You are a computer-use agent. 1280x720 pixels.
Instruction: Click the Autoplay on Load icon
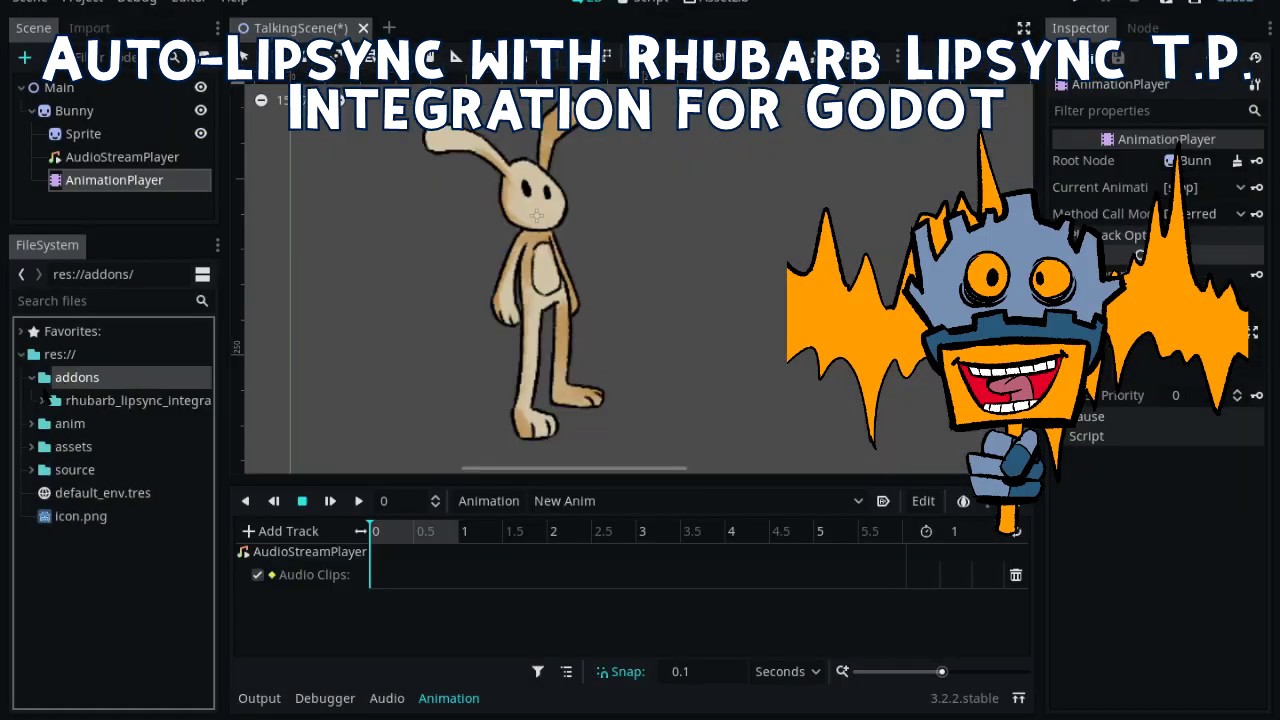[x=883, y=501]
